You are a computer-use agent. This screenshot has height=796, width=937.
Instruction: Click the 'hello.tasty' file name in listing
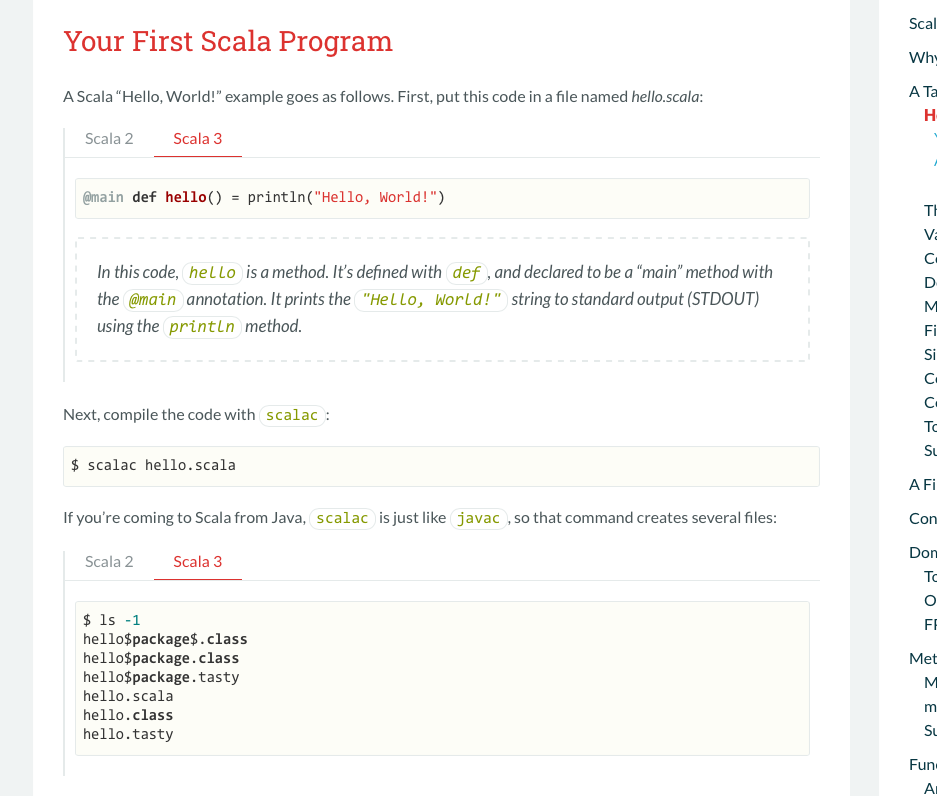(x=128, y=735)
